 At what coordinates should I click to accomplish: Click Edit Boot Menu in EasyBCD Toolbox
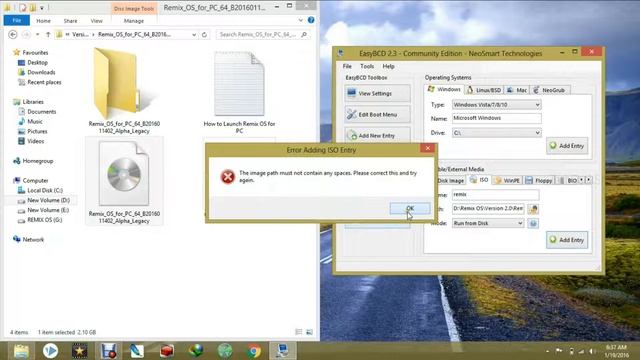[x=377, y=115]
